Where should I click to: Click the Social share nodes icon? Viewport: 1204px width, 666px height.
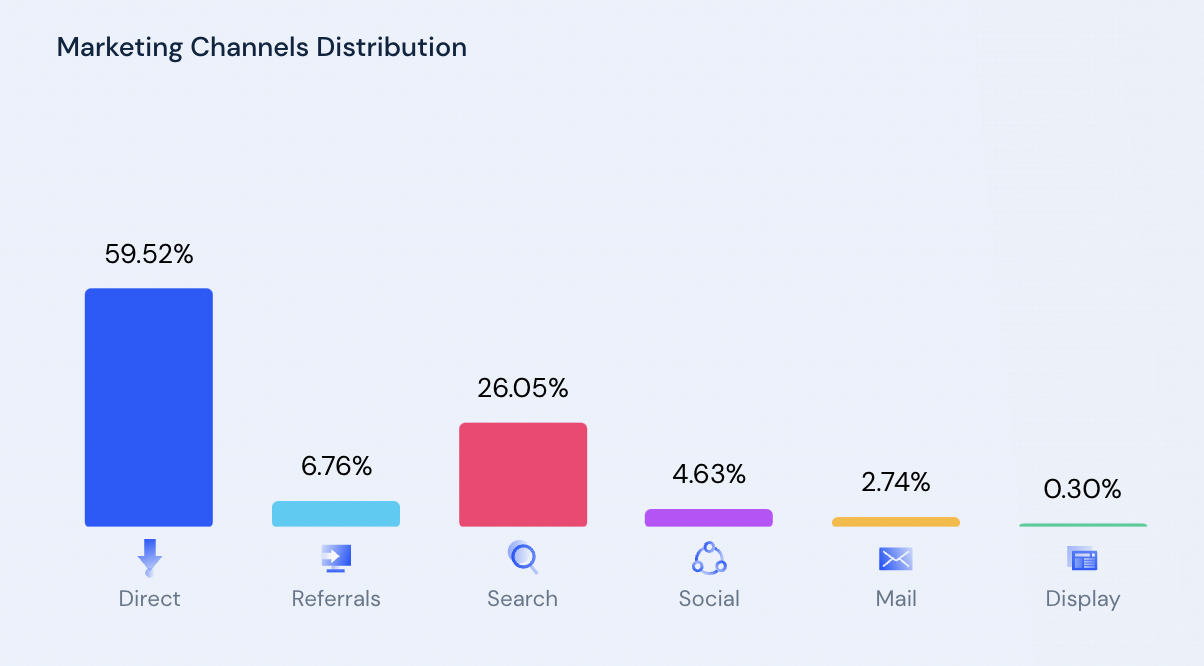[x=709, y=557]
